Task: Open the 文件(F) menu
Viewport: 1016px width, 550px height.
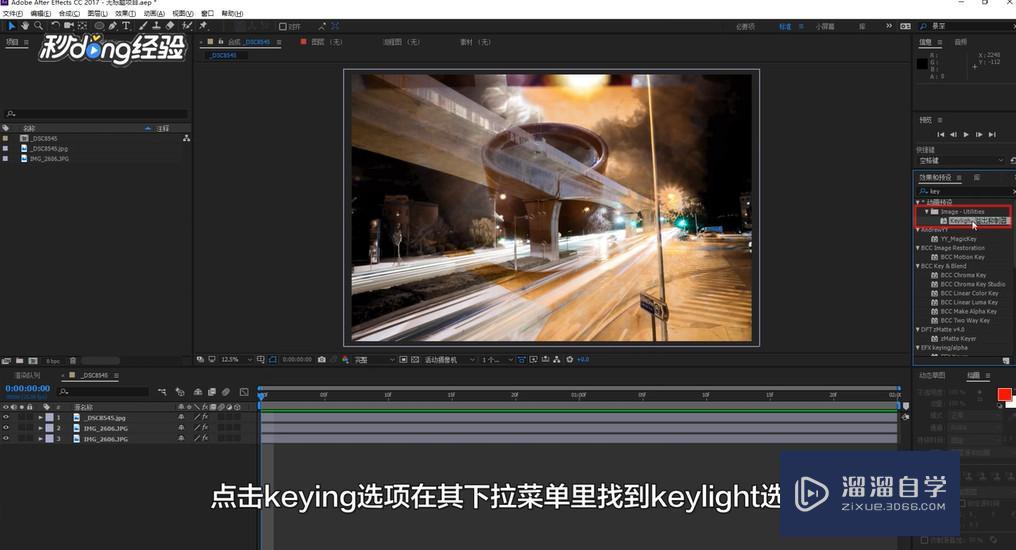Action: pos(12,14)
